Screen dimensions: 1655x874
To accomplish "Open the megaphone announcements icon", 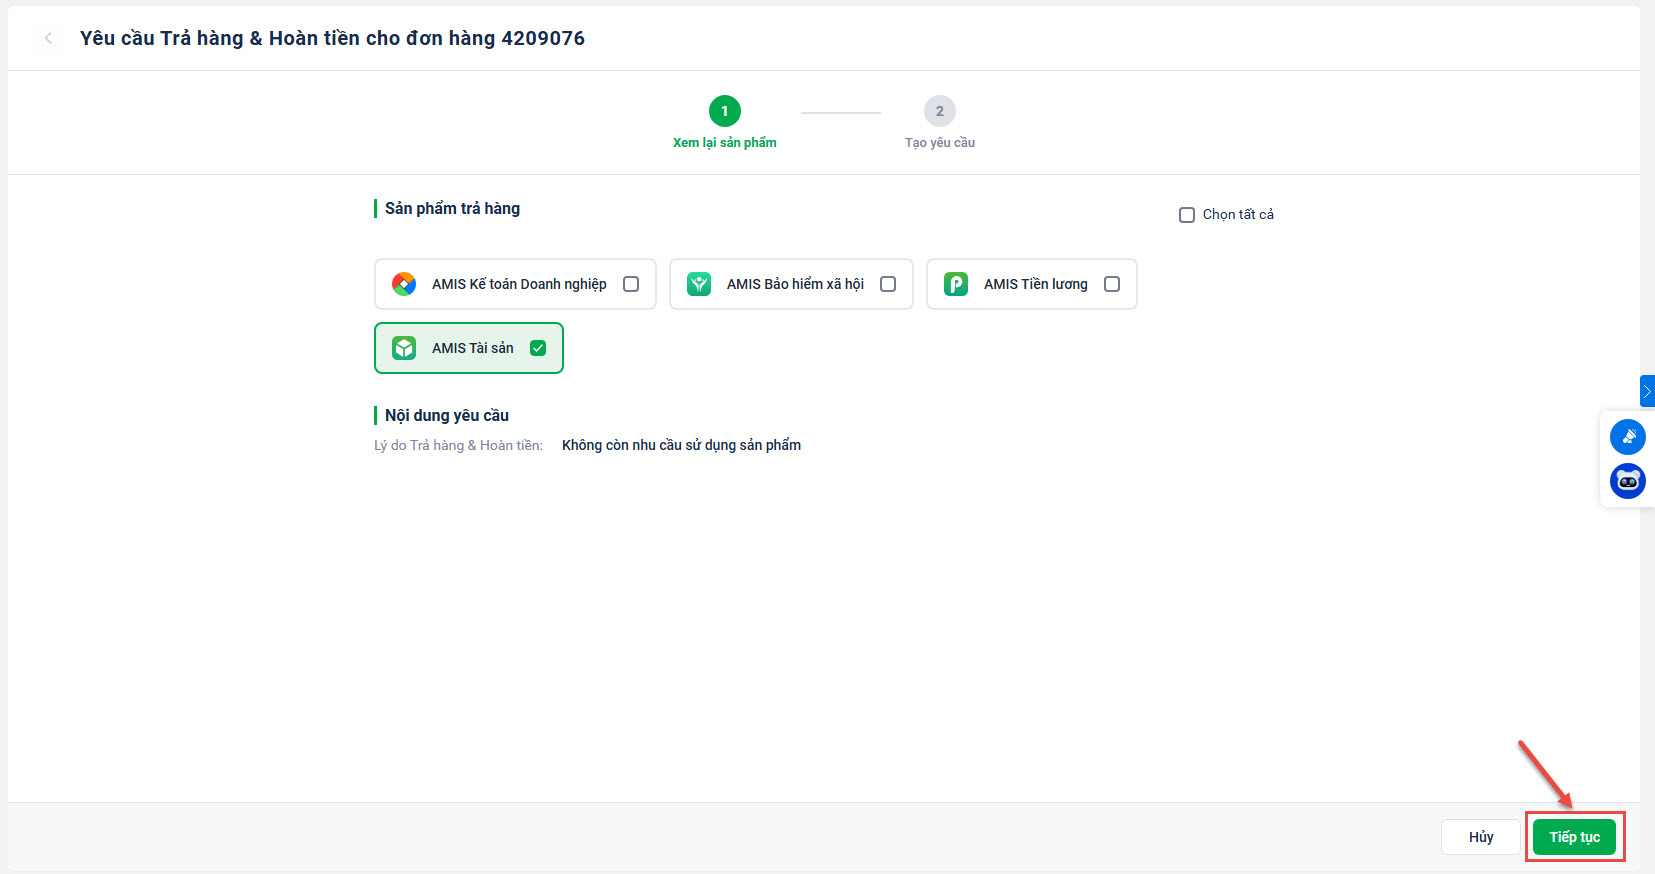I will 1627,437.
